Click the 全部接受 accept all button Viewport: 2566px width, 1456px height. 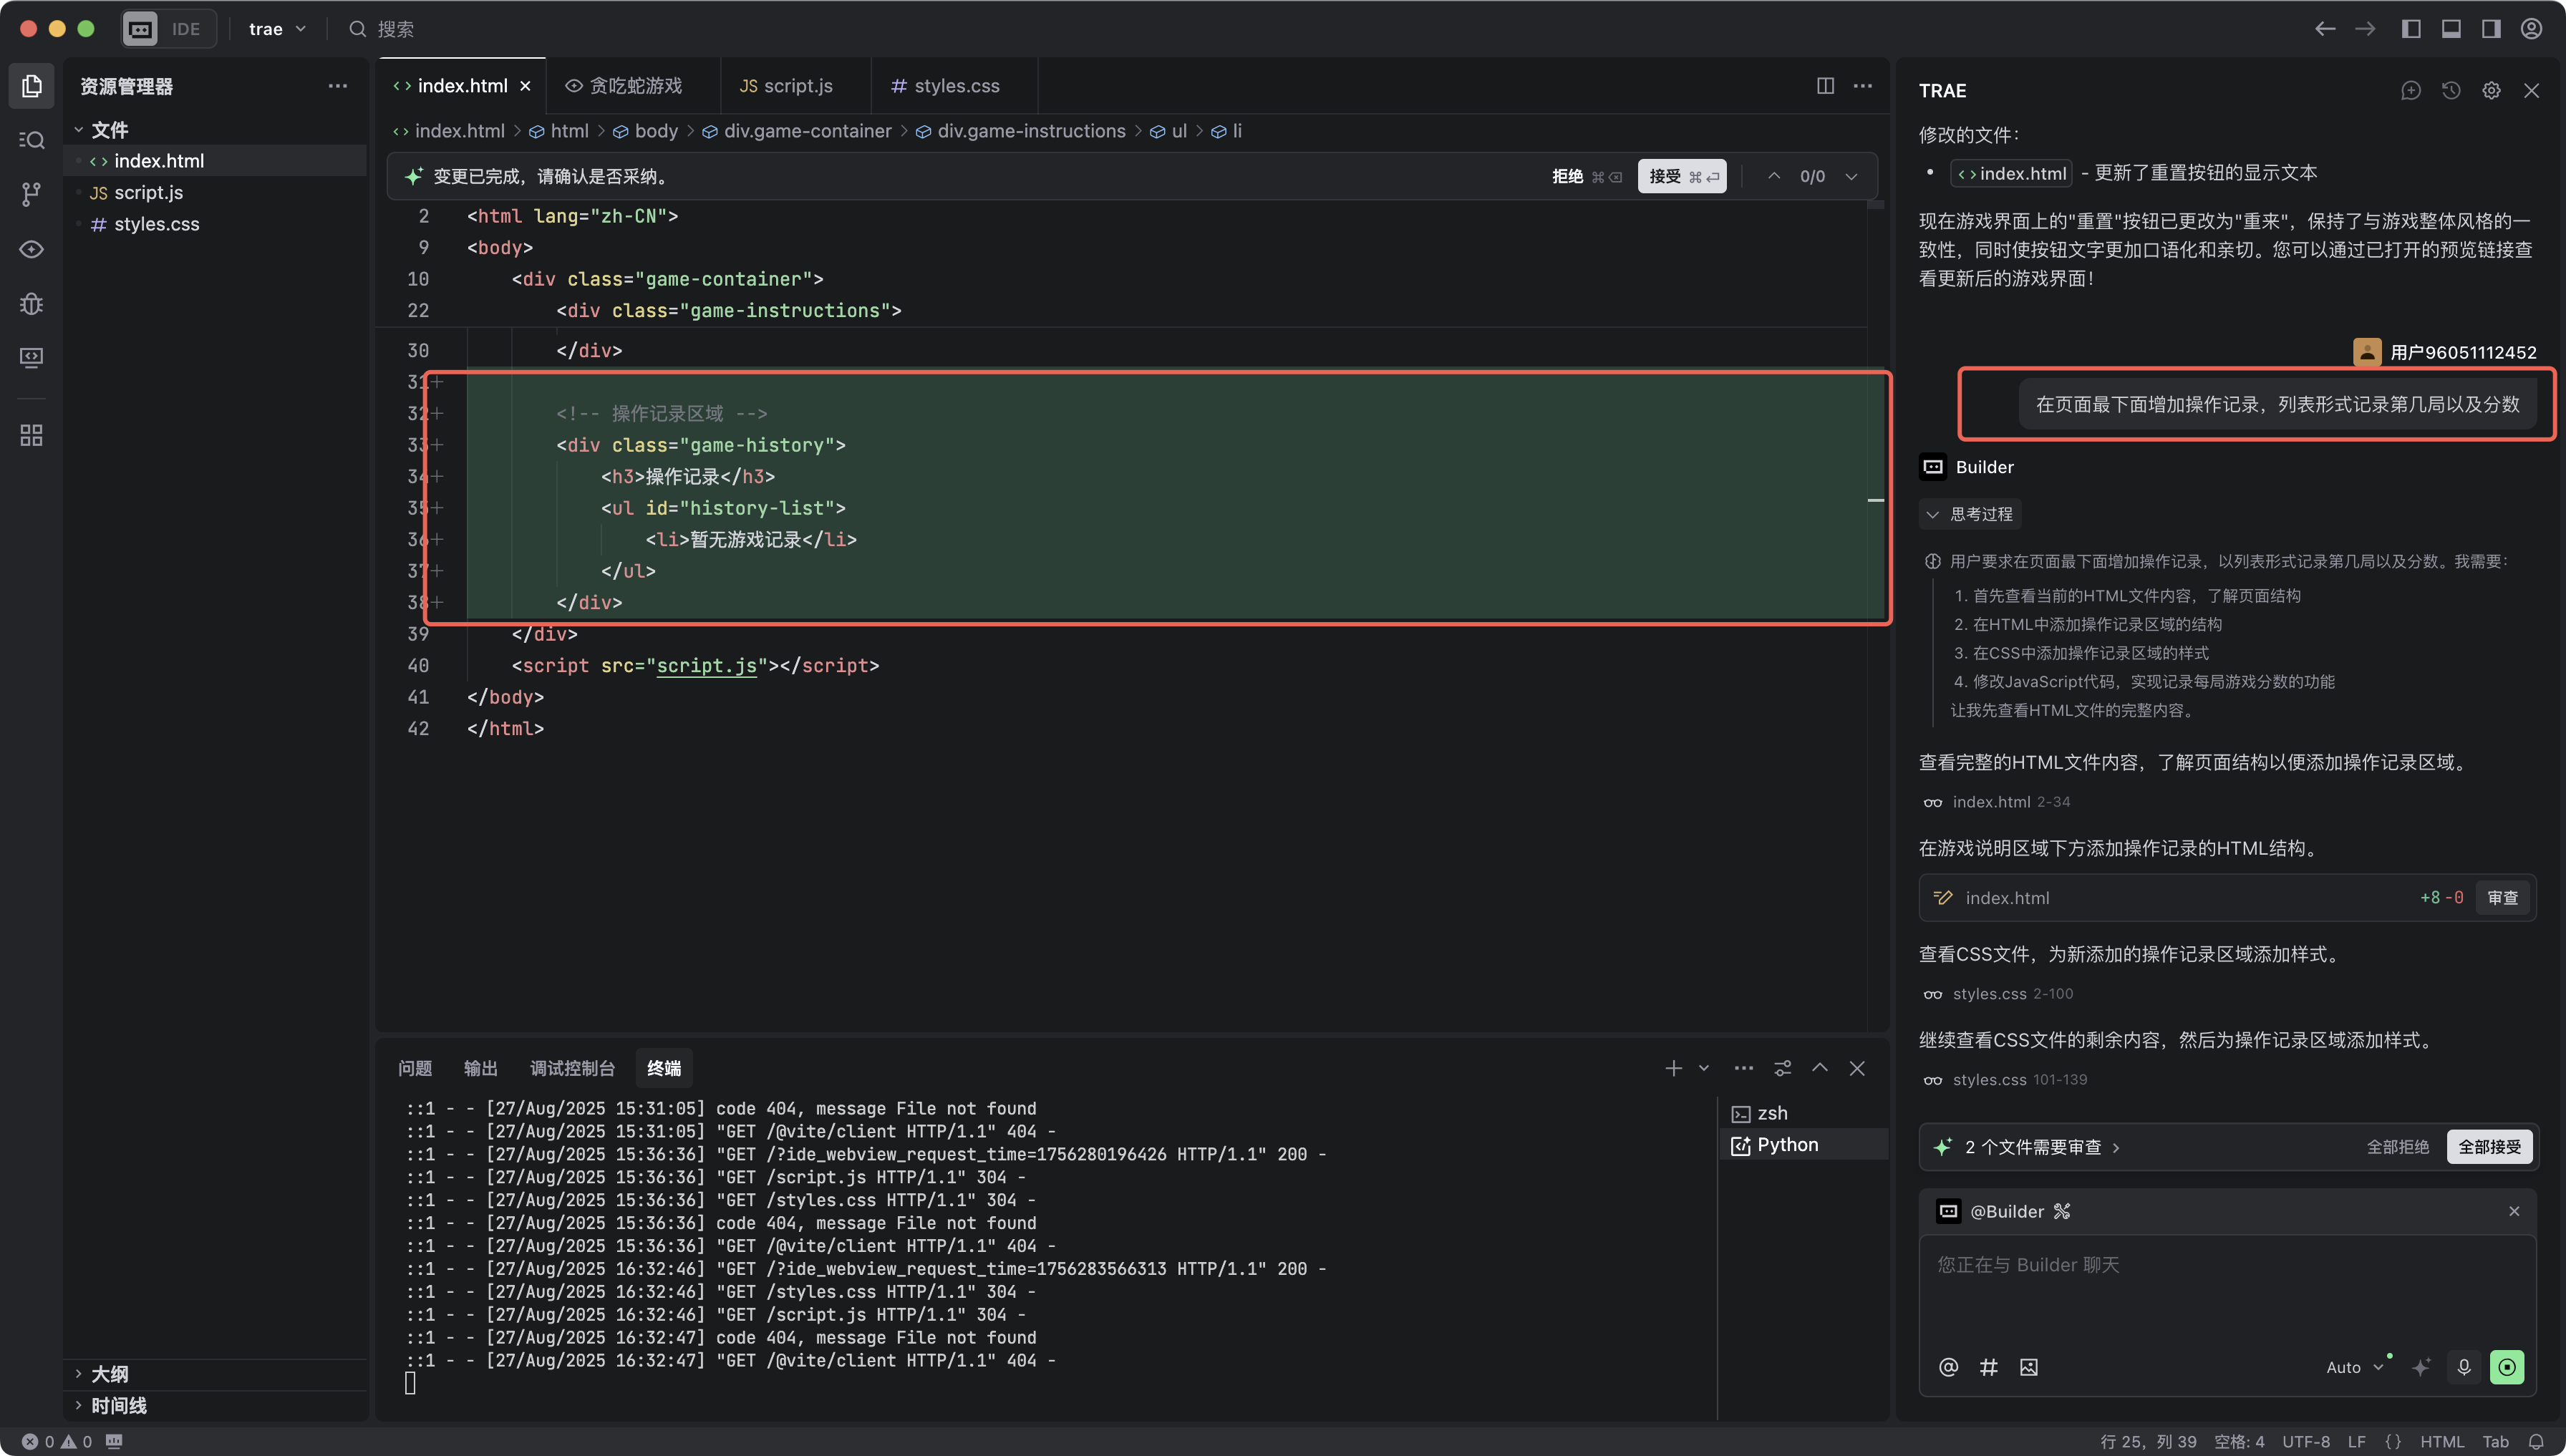(2489, 1147)
